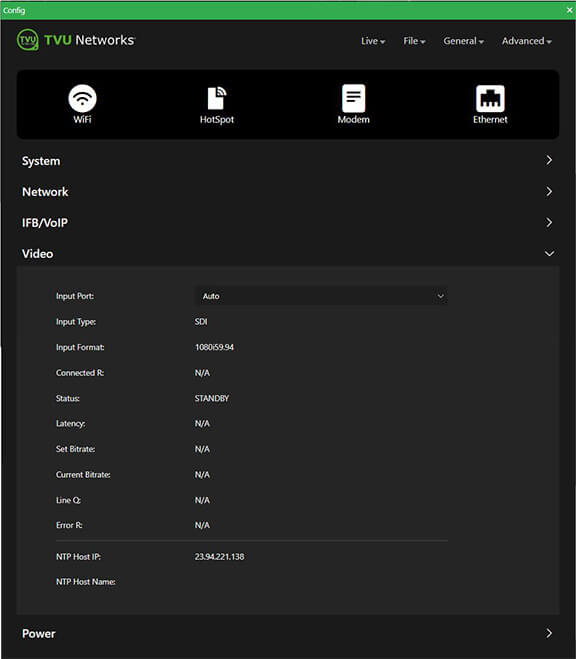This screenshot has width=576, height=659.
Task: Expand the Network section
Action: [288, 192]
